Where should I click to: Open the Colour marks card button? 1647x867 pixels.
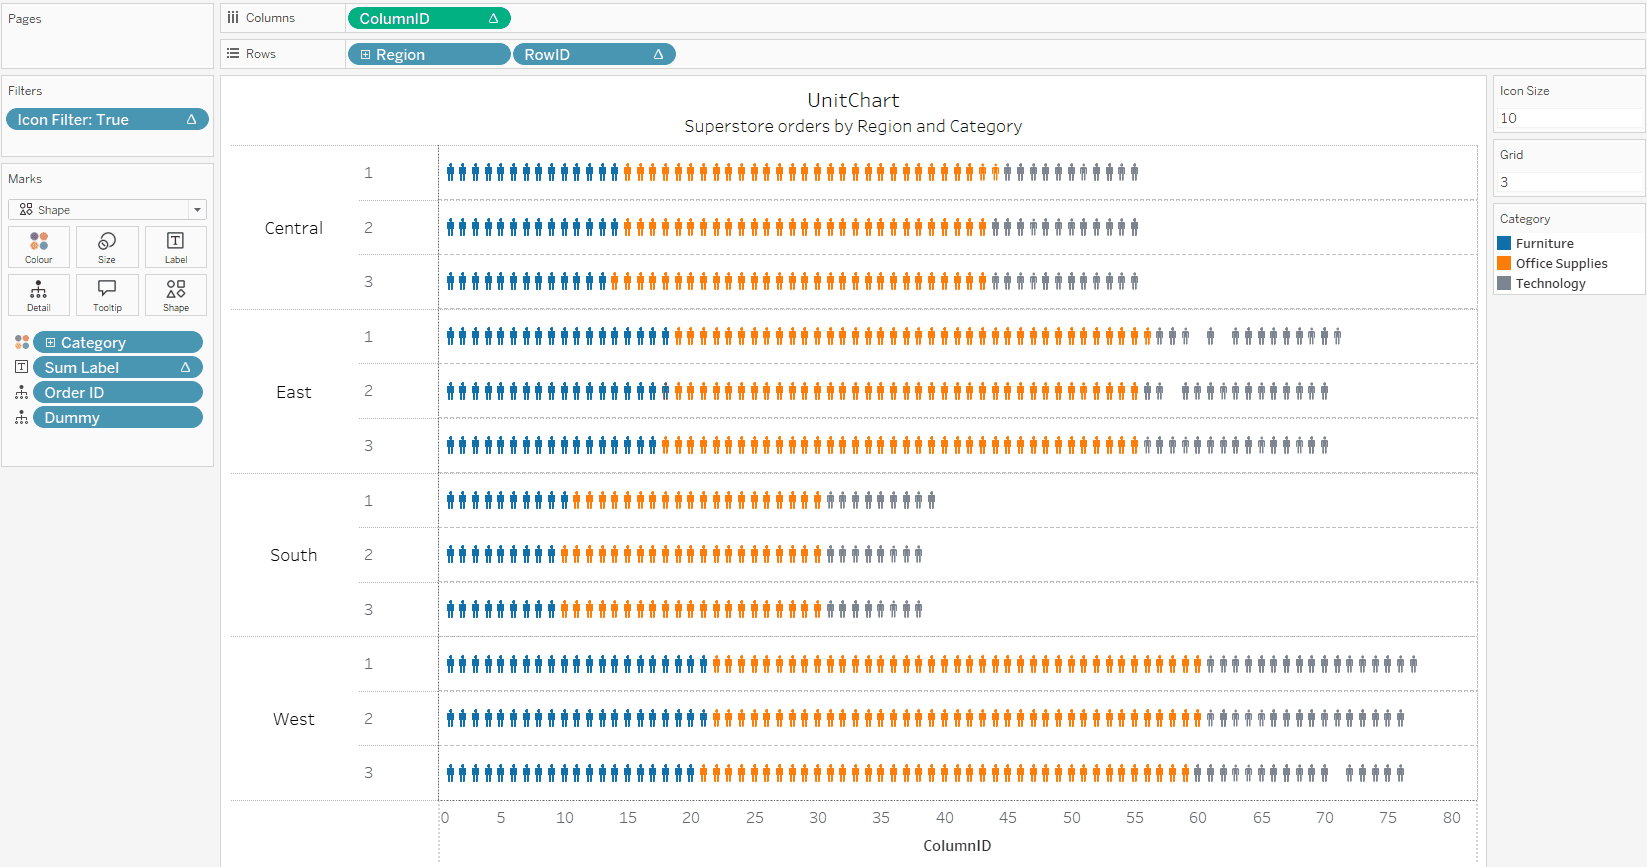pyautogui.click(x=39, y=247)
